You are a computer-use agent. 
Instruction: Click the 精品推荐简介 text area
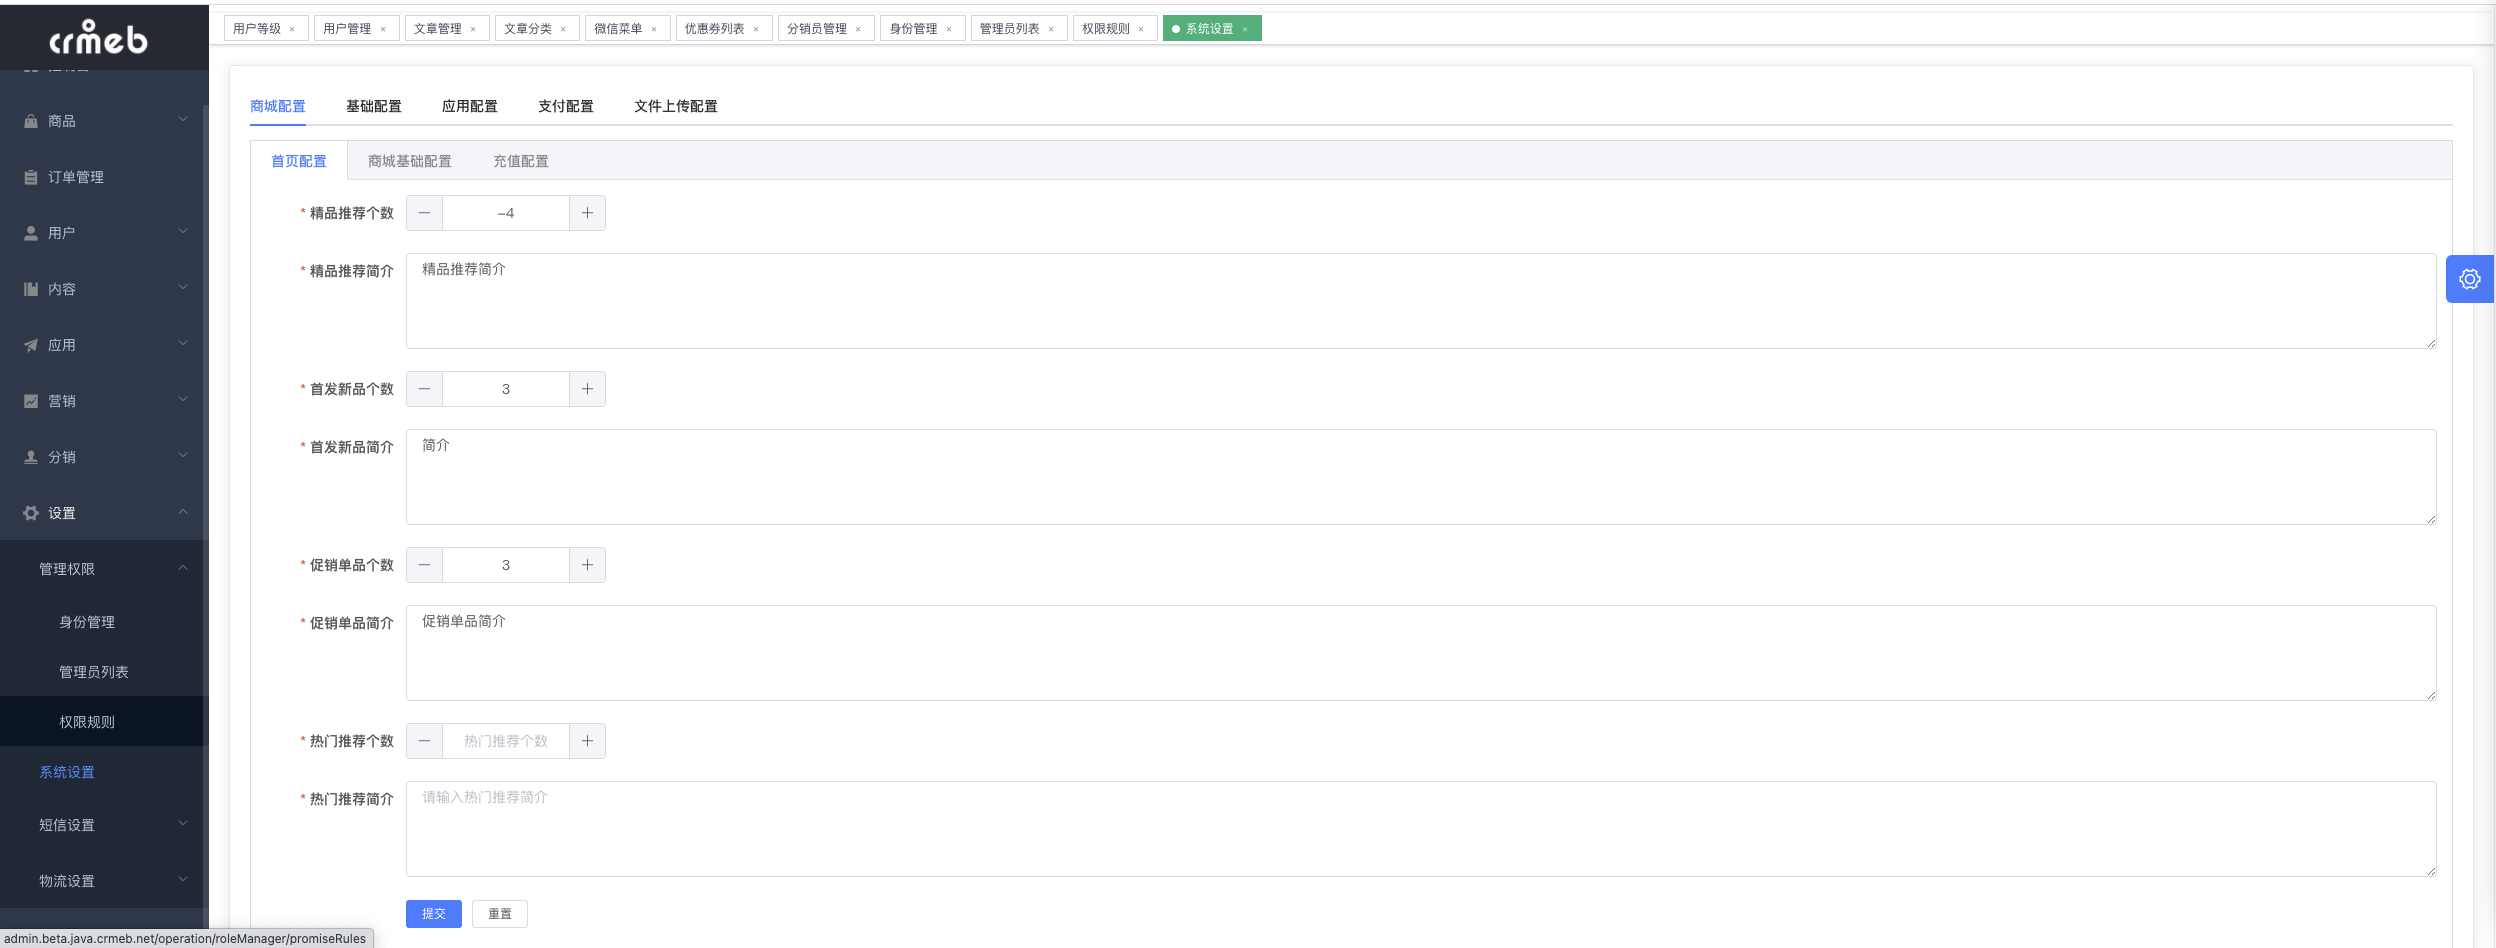1421,301
